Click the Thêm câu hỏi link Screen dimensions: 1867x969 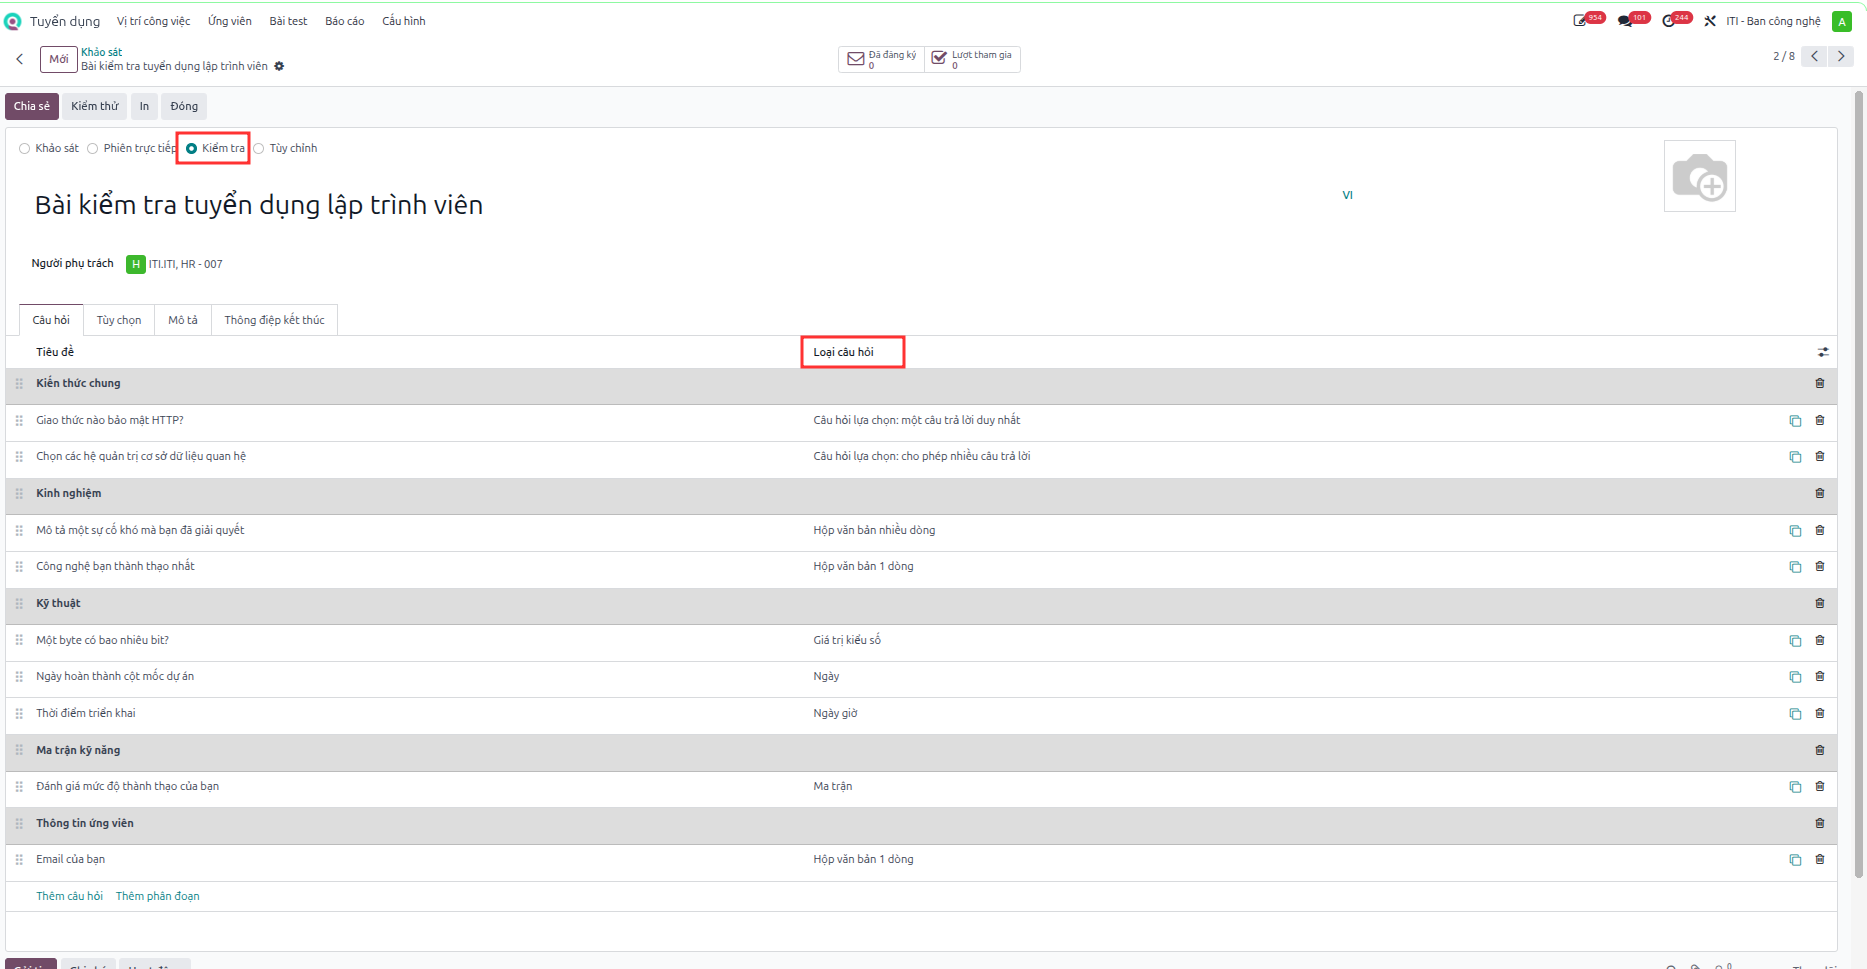pos(70,896)
